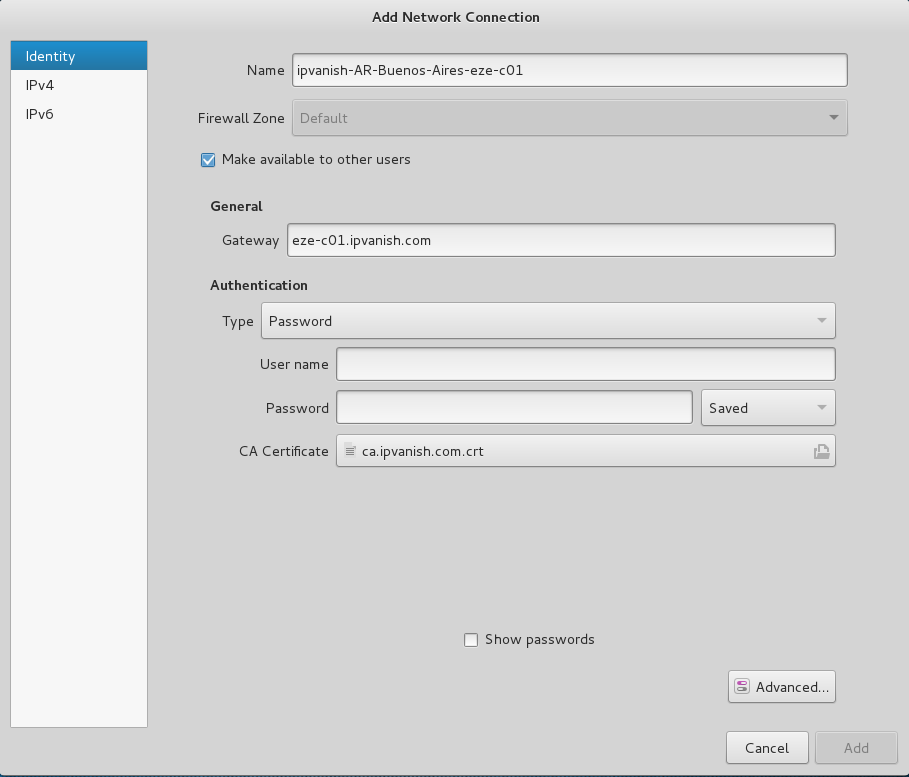Switch to the IPv6 tab
The height and width of the screenshot is (777, 909).
tap(38, 114)
